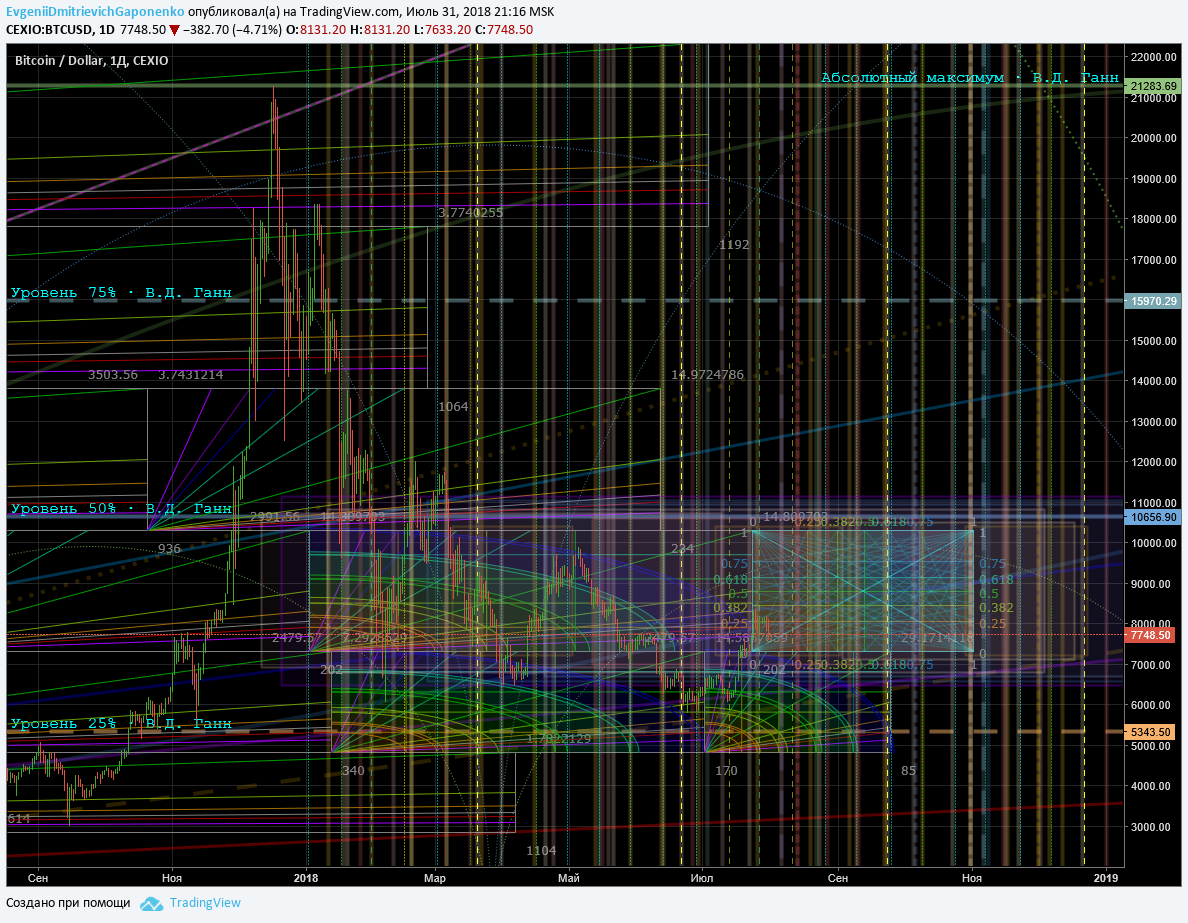This screenshot has height=923, width=1188.
Task: Click the 'Мар' label on the time axis
Action: (435, 878)
